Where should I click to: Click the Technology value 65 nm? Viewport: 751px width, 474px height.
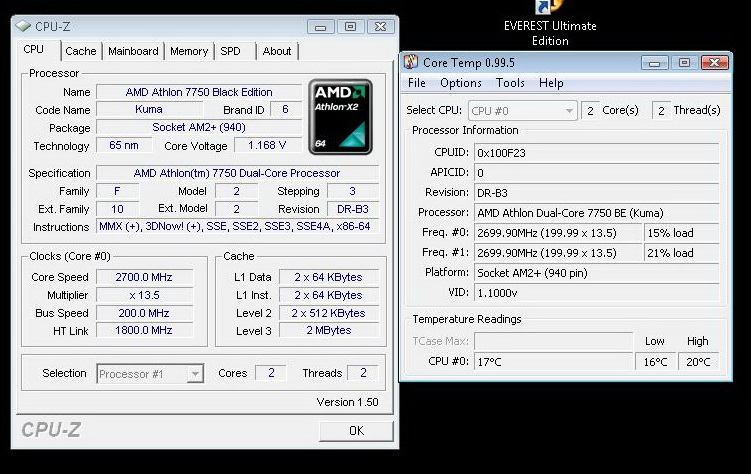coord(124,145)
